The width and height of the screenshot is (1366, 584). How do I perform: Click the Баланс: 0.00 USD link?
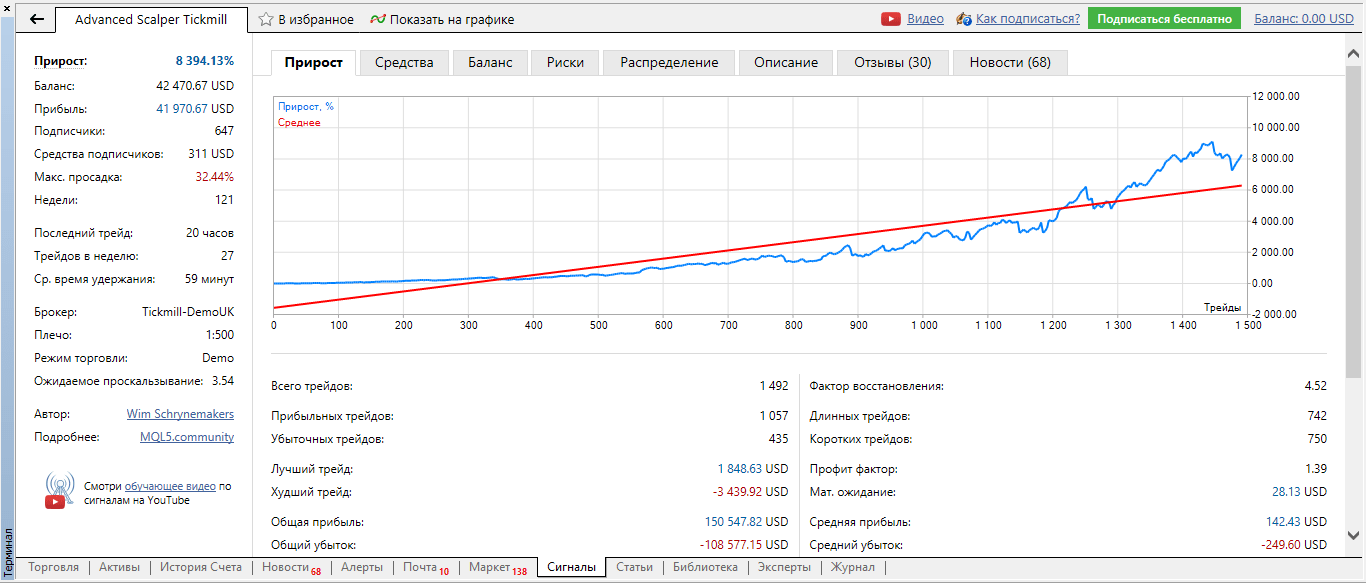[x=1303, y=19]
